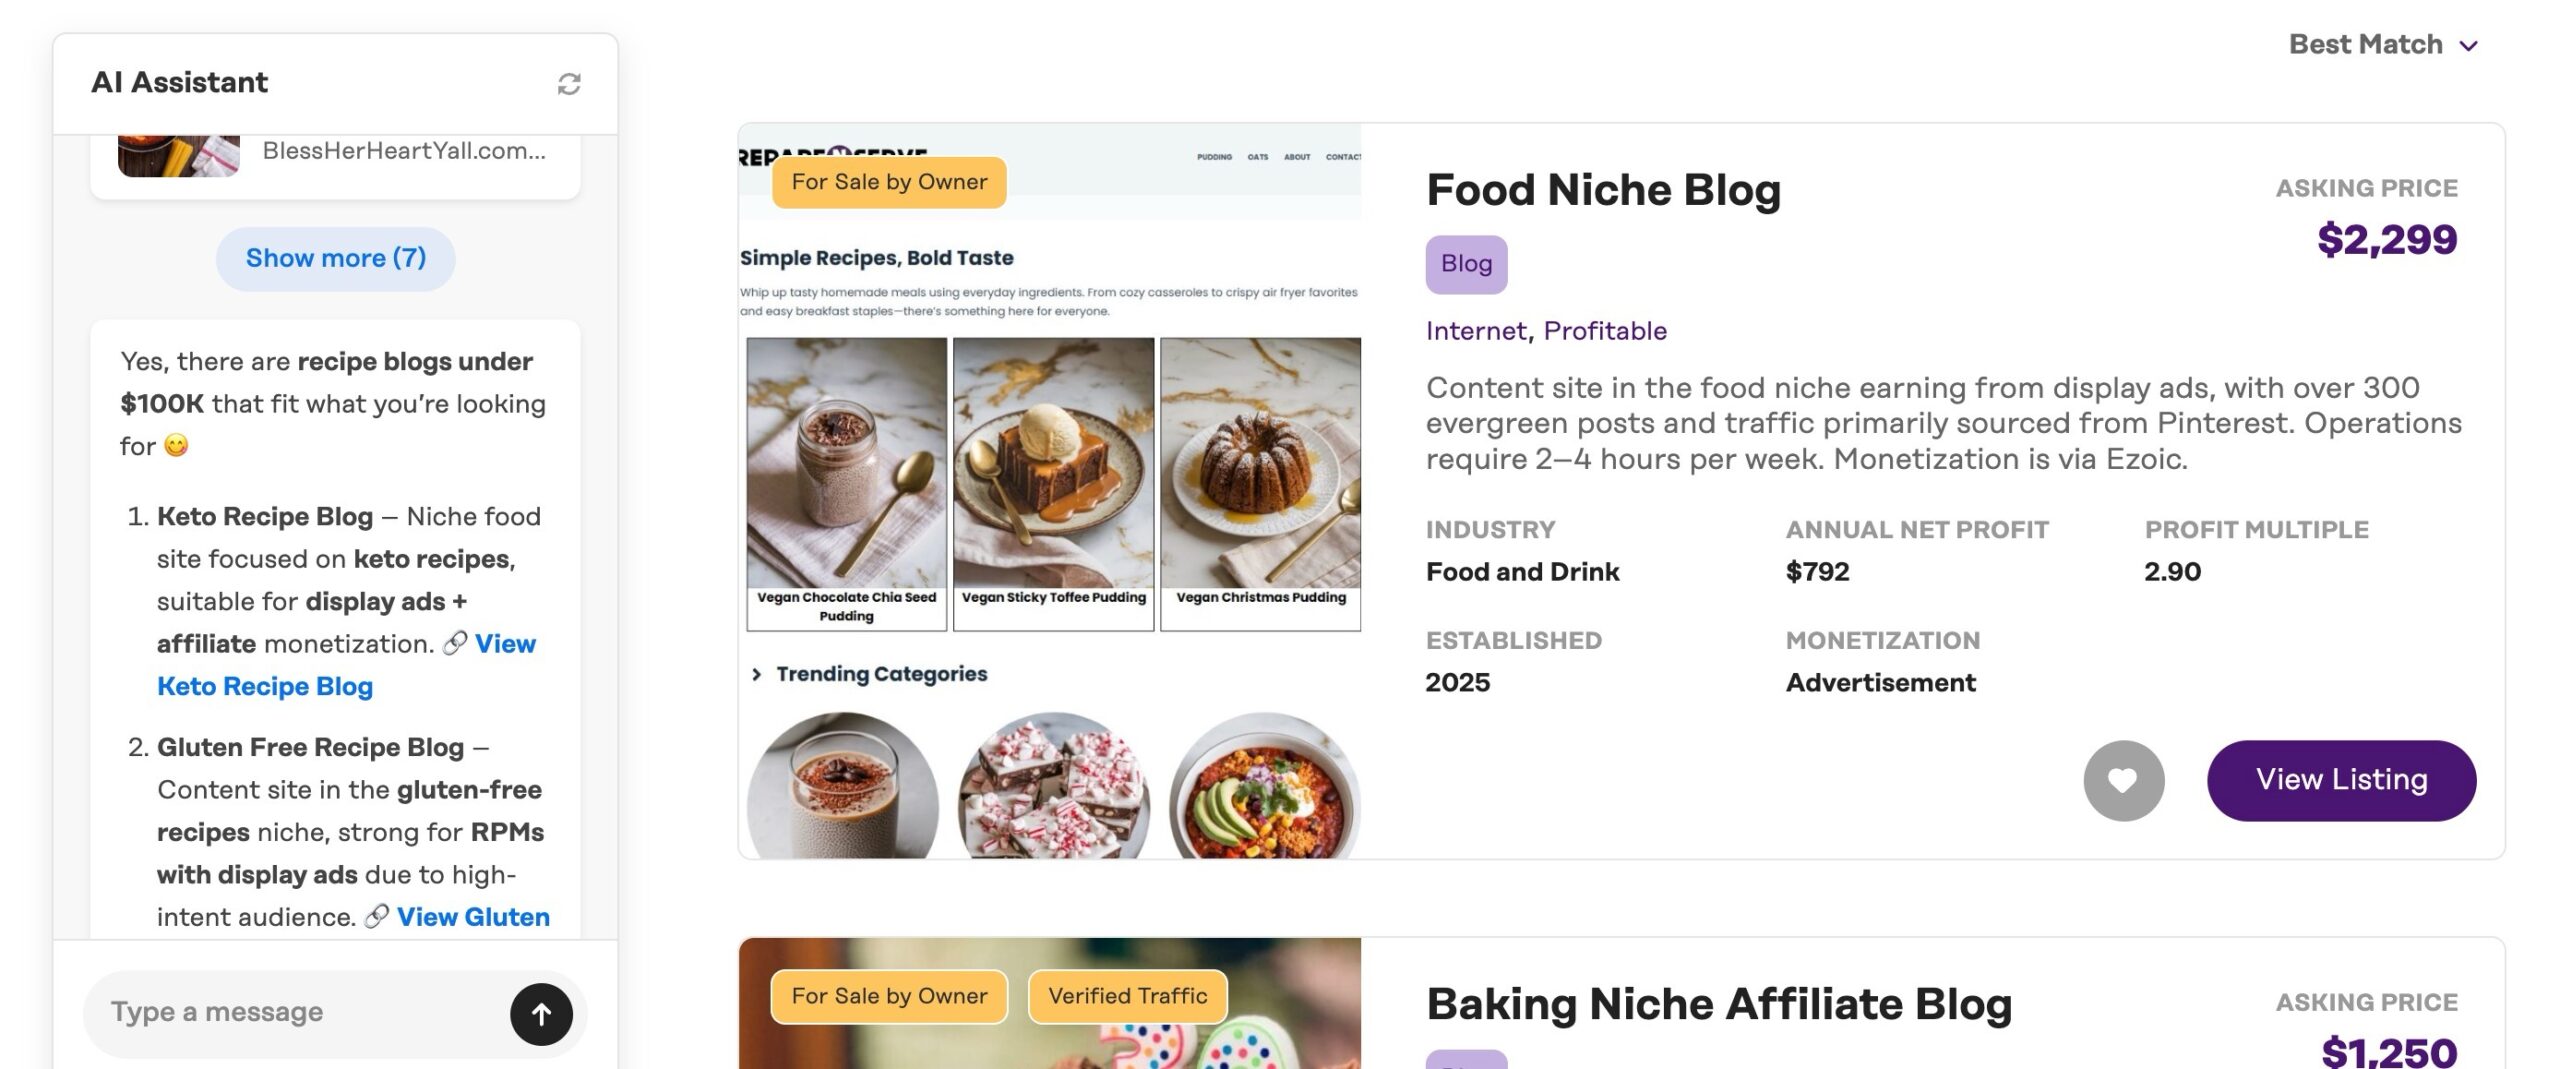This screenshot has height=1069, width=2560.
Task: Open the View Keto Recipe Blog link
Action: point(264,686)
